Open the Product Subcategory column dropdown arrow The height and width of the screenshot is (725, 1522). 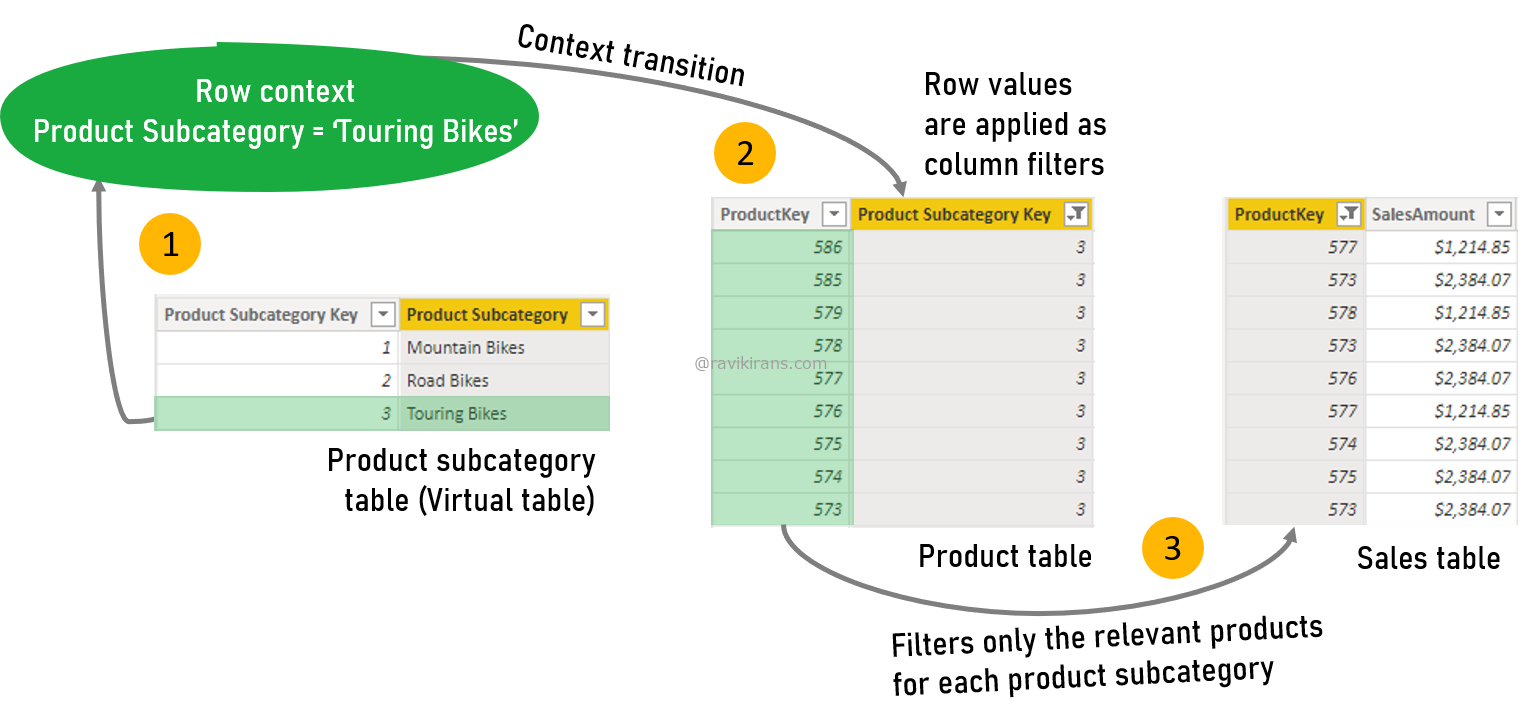tap(593, 315)
